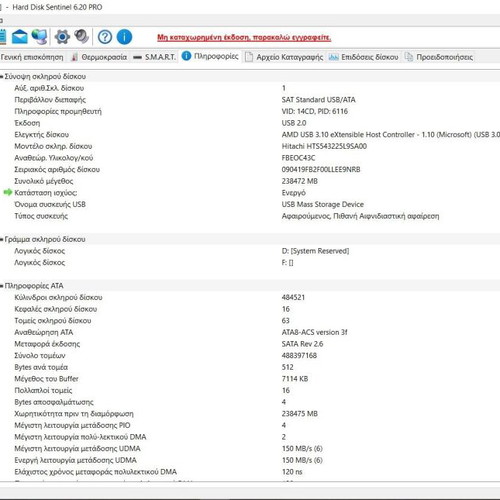Click the envelope email report icon
This screenshot has width=500, height=500.
(20, 37)
